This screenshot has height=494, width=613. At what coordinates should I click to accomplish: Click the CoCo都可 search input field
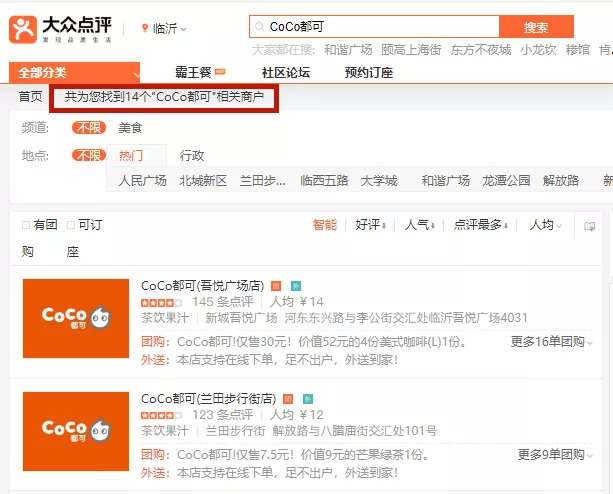coord(380,27)
